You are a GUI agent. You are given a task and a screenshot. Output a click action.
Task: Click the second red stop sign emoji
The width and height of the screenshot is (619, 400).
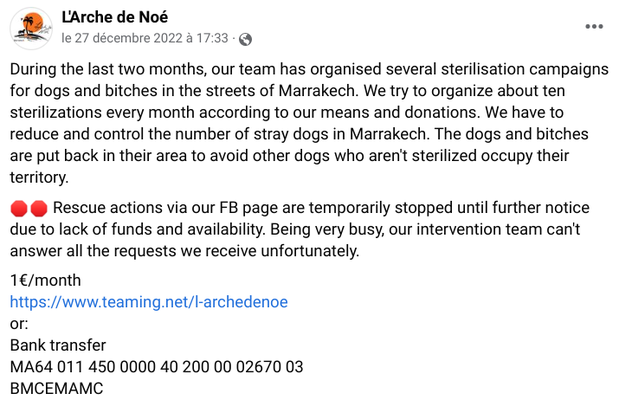click(39, 208)
